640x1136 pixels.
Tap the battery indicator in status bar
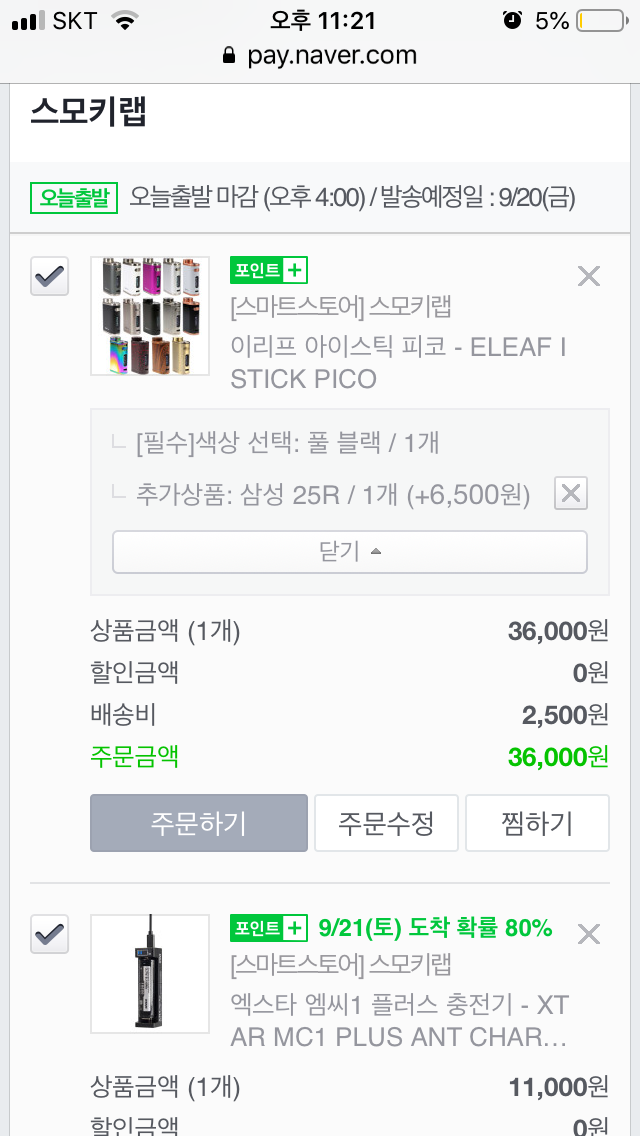(x=598, y=20)
